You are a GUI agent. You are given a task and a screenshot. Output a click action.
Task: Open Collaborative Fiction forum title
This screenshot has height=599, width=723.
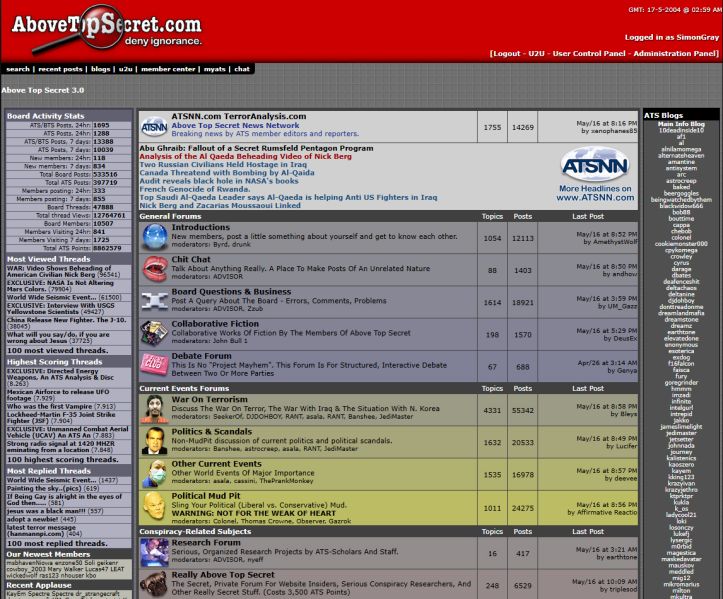[215, 324]
